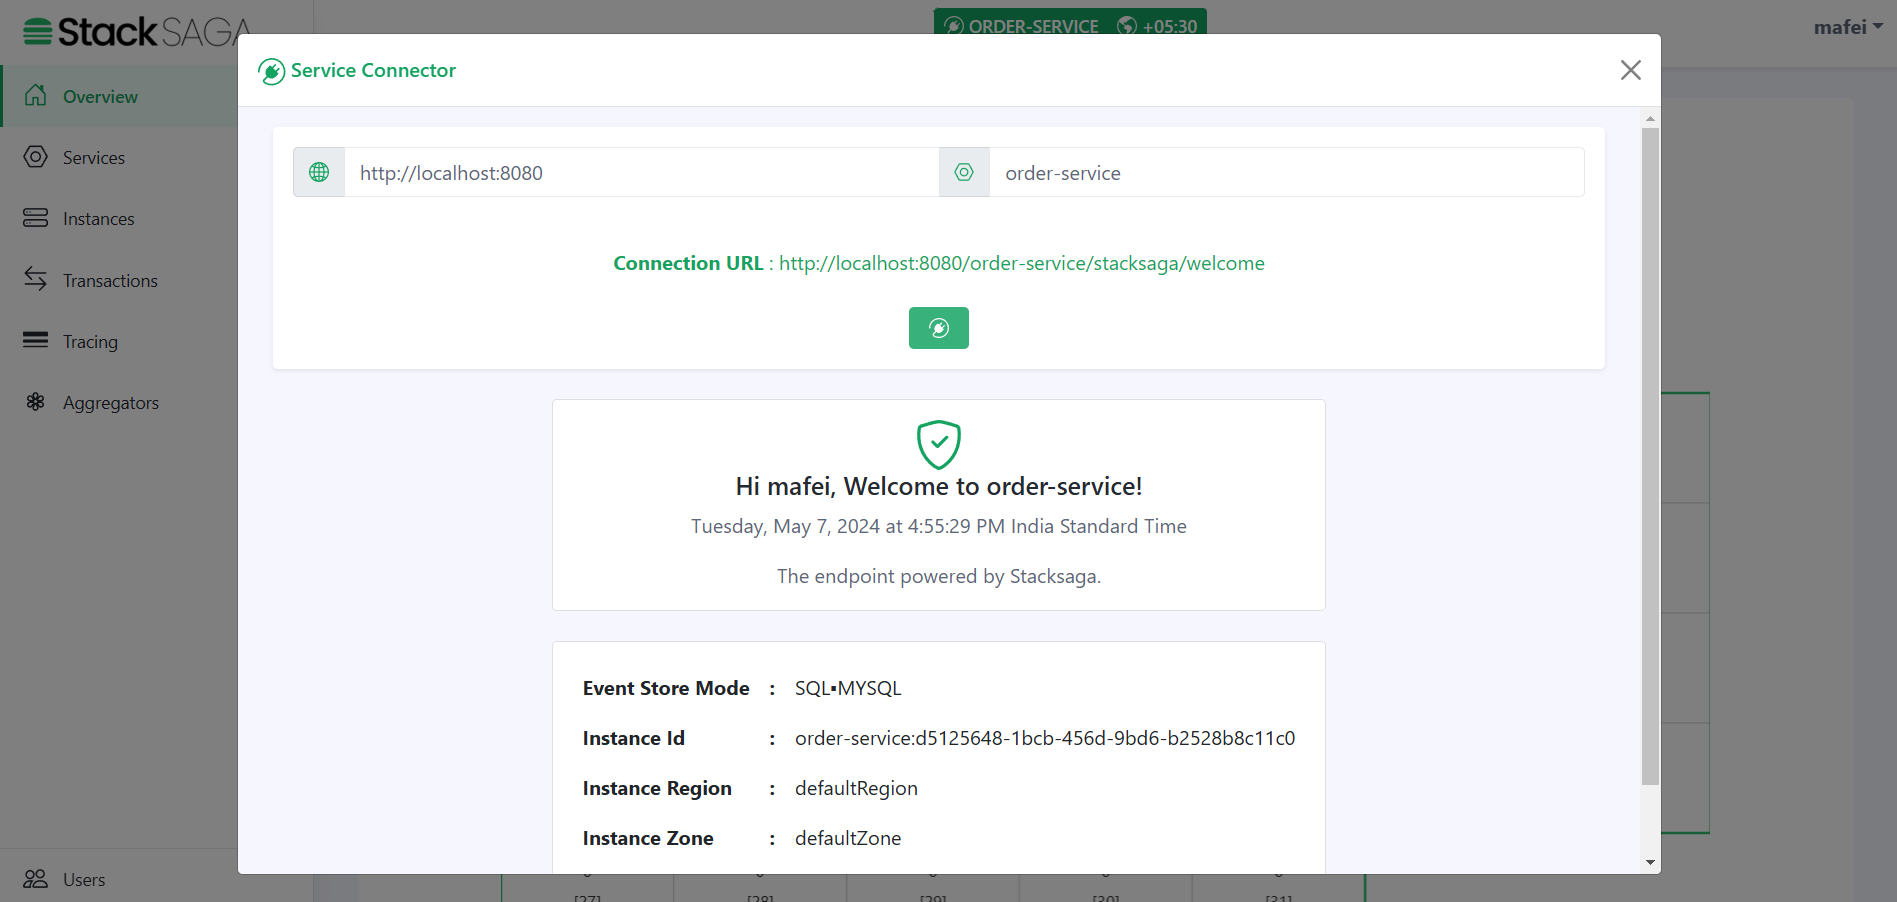Click the date and time text
Image resolution: width=1897 pixels, height=902 pixels.
click(x=939, y=526)
